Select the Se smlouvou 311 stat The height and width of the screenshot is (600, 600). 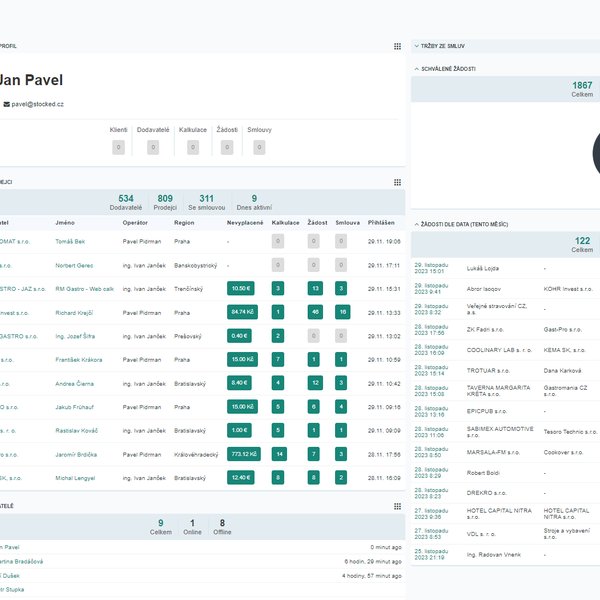206,202
